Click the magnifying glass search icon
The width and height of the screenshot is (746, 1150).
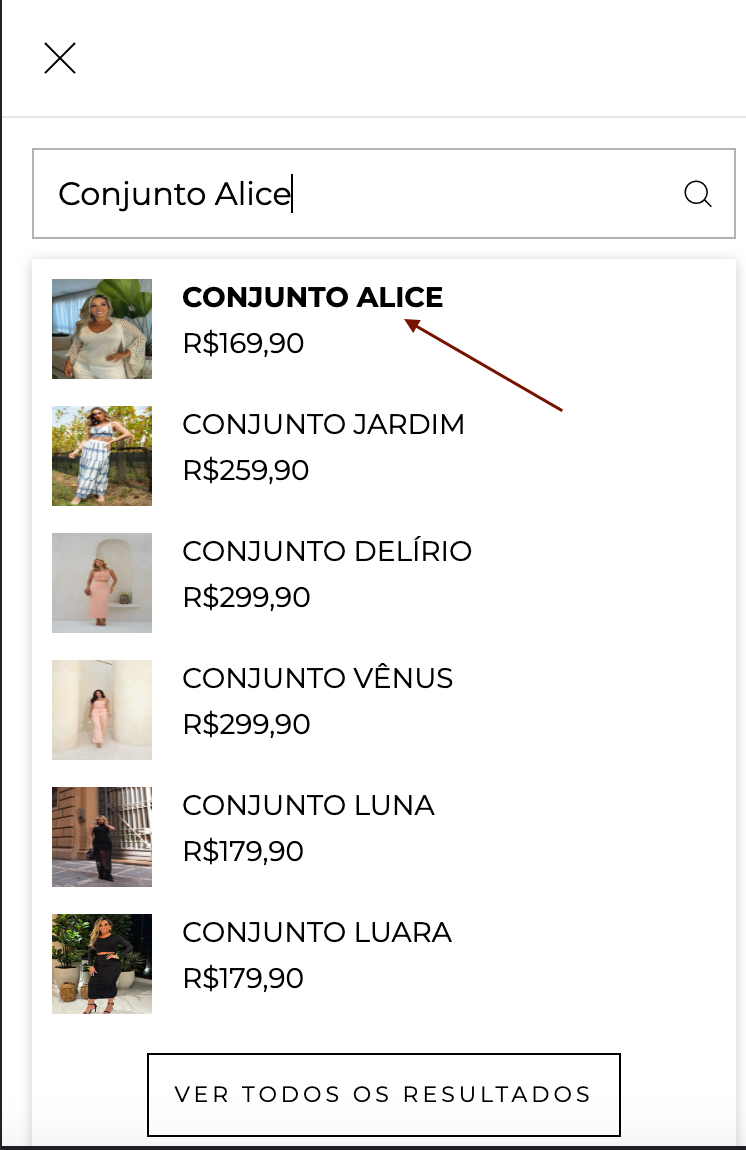[697, 194]
